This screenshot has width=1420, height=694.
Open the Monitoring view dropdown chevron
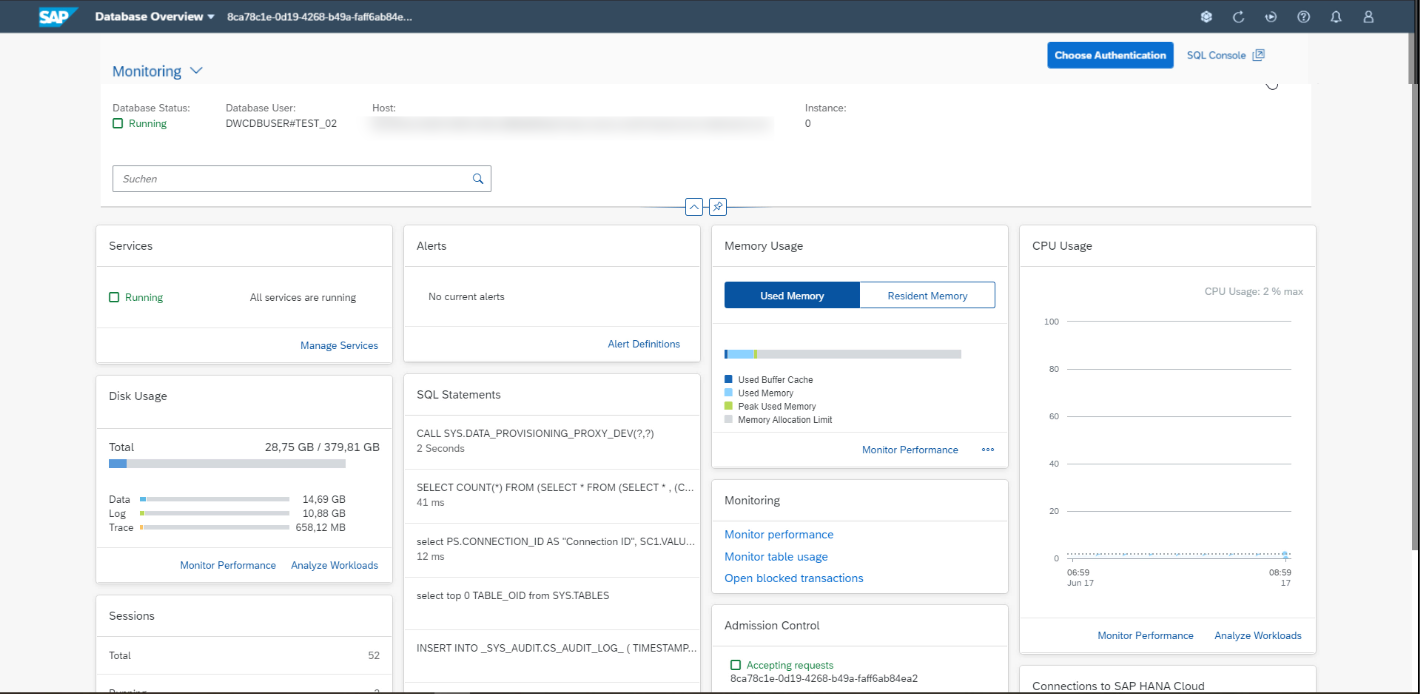pos(196,71)
